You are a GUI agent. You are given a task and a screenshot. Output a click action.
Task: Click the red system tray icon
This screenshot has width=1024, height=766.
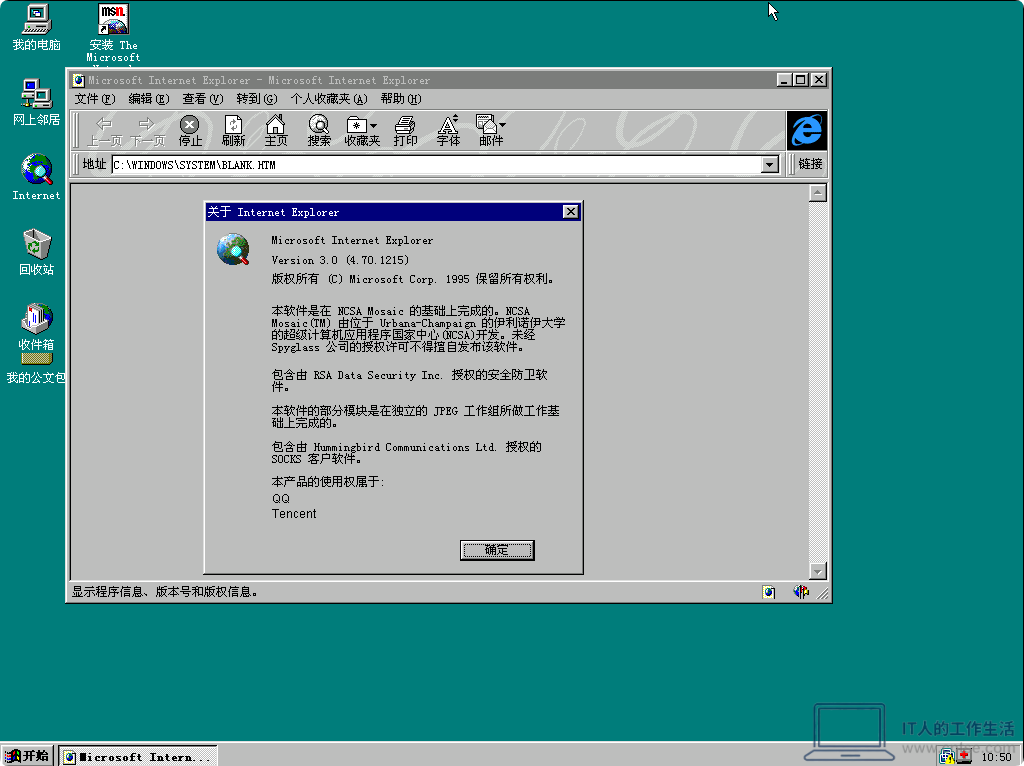964,757
